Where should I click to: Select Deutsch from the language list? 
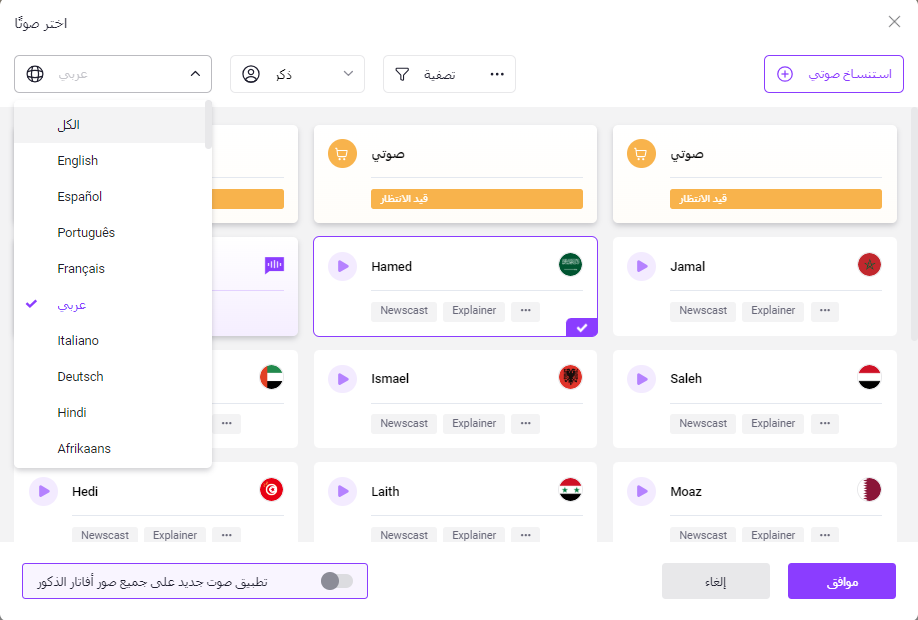tap(80, 377)
